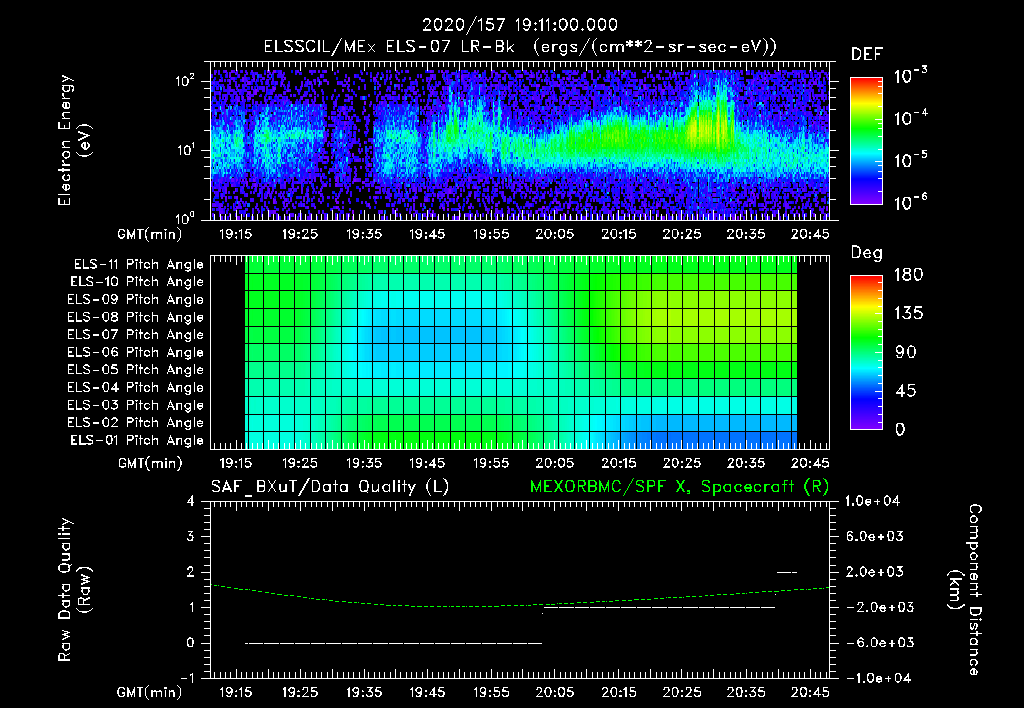
Task: Pick the ELS-06 Pitch Angle row label
Action: tap(136, 352)
